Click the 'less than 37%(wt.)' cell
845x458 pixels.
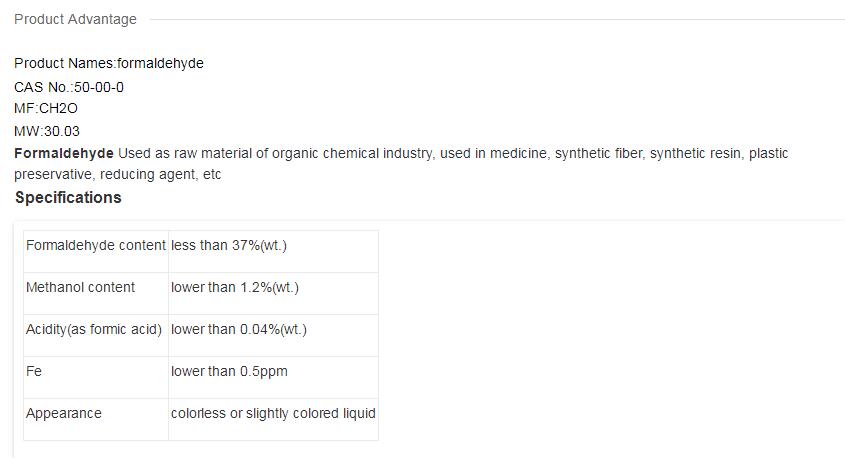point(229,245)
